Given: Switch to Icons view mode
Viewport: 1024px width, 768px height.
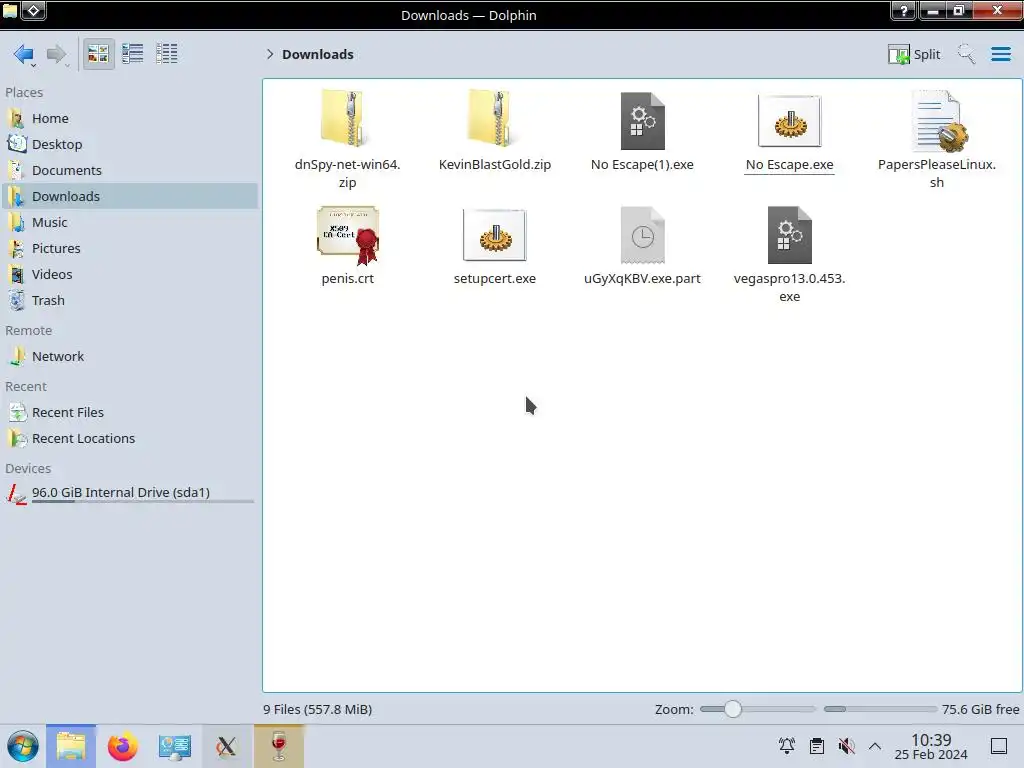Looking at the screenshot, I should 98,54.
